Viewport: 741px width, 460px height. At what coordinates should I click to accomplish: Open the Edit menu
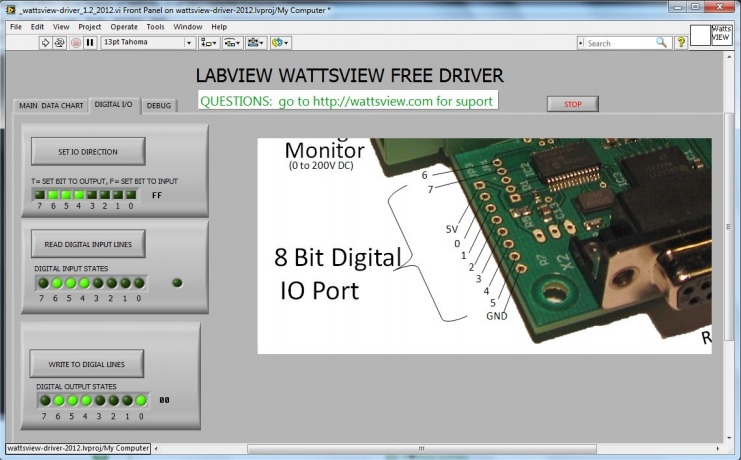coord(37,27)
